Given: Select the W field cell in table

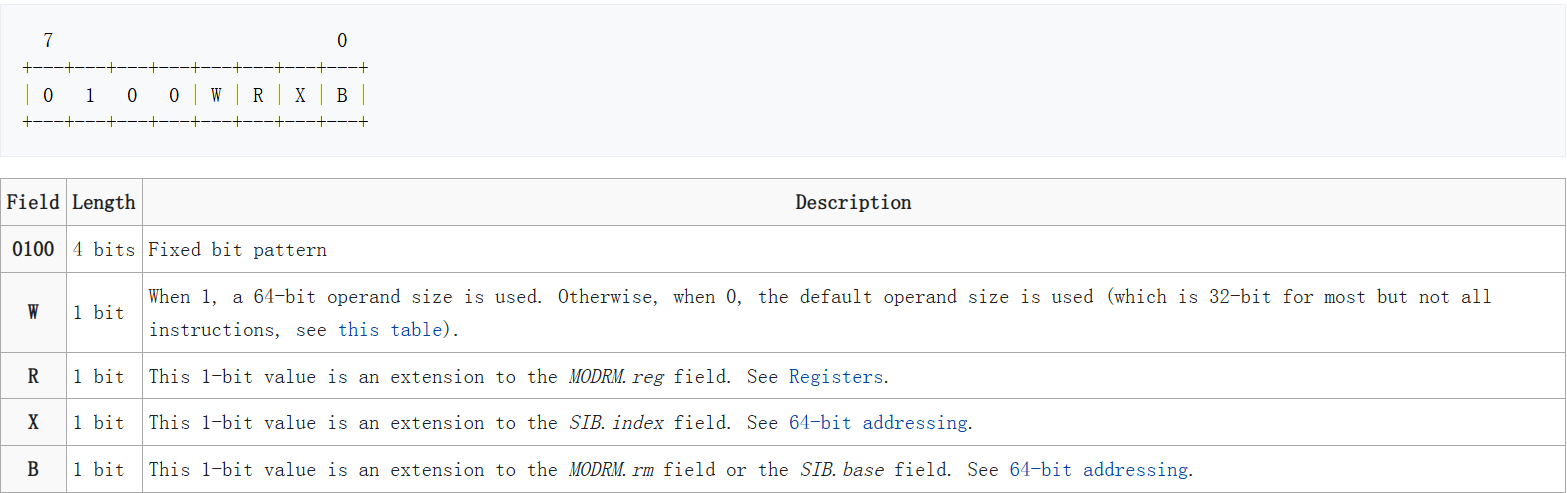Looking at the screenshot, I should 33,312.
